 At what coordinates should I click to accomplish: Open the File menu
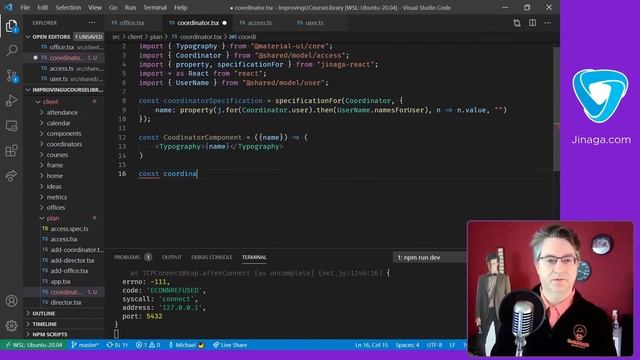click(x=25, y=7)
